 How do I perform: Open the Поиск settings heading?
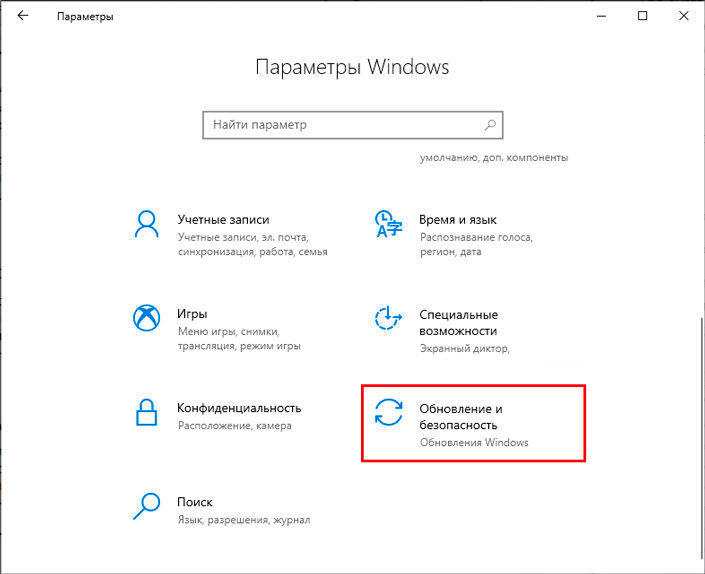coord(195,502)
